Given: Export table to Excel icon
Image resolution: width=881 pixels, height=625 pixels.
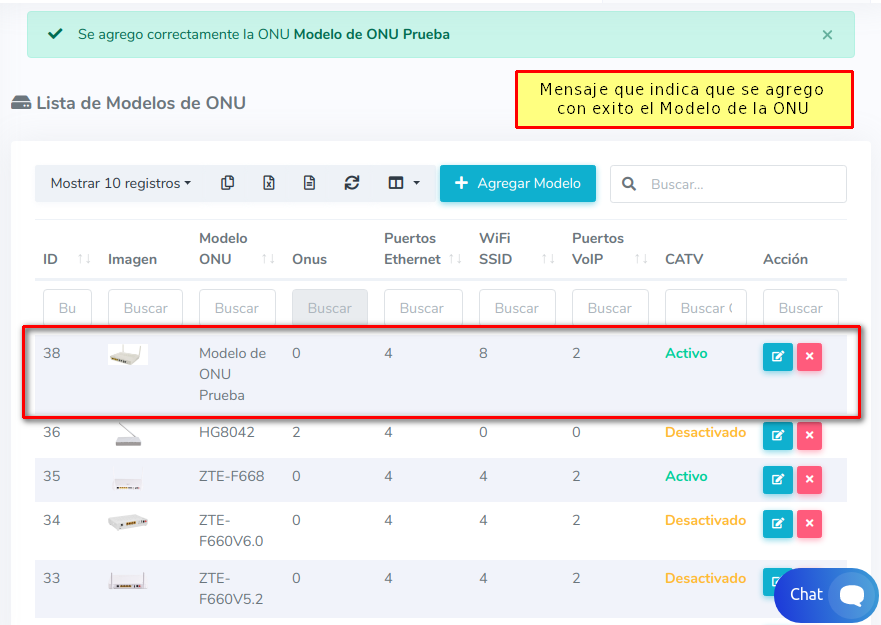Looking at the screenshot, I should click(x=269, y=183).
